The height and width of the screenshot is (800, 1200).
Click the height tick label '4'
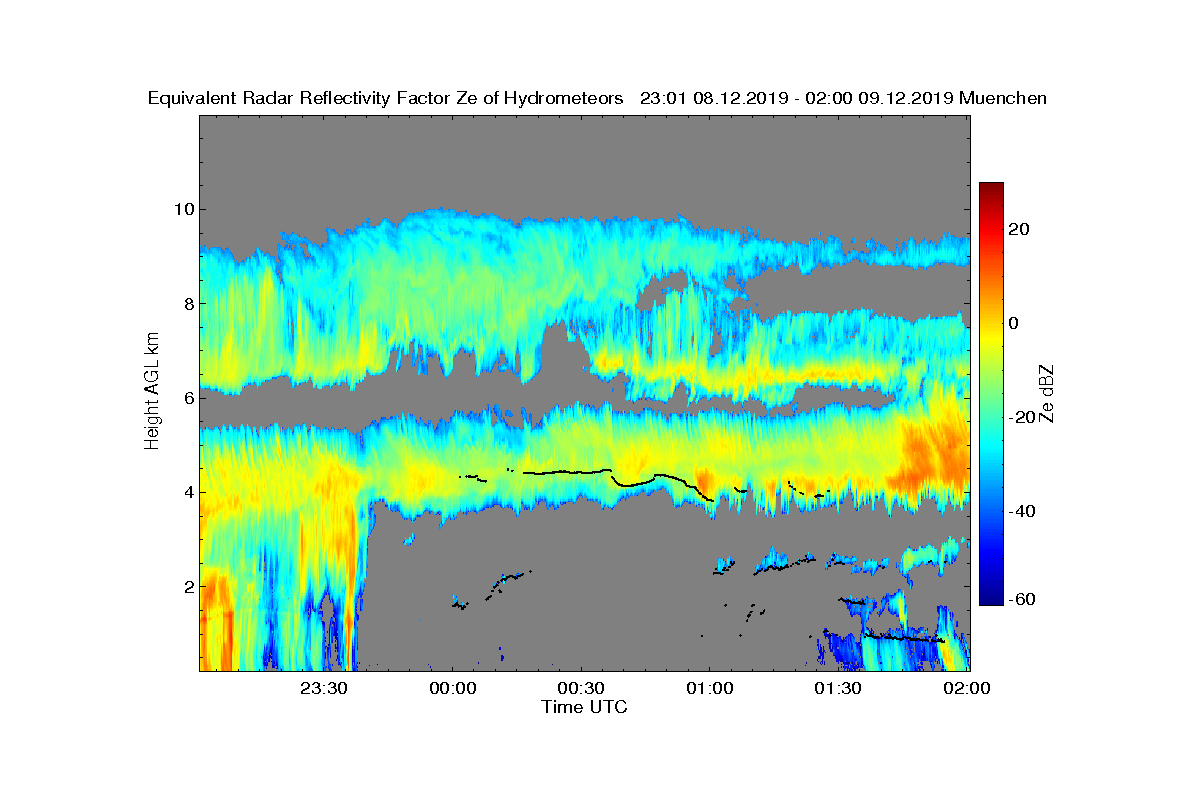click(187, 492)
